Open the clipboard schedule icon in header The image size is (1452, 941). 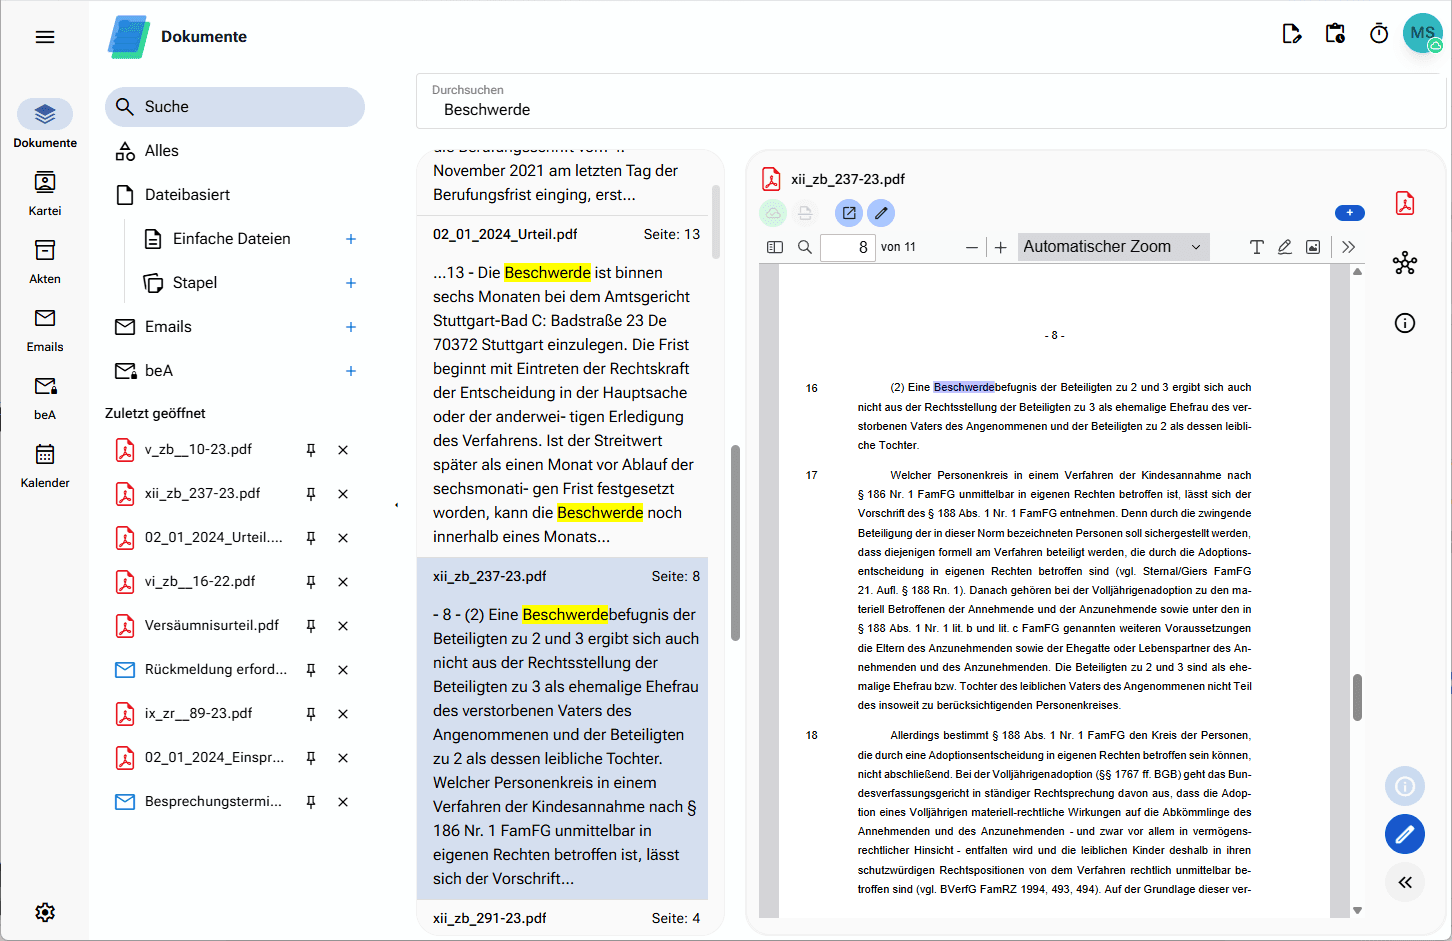point(1335,34)
